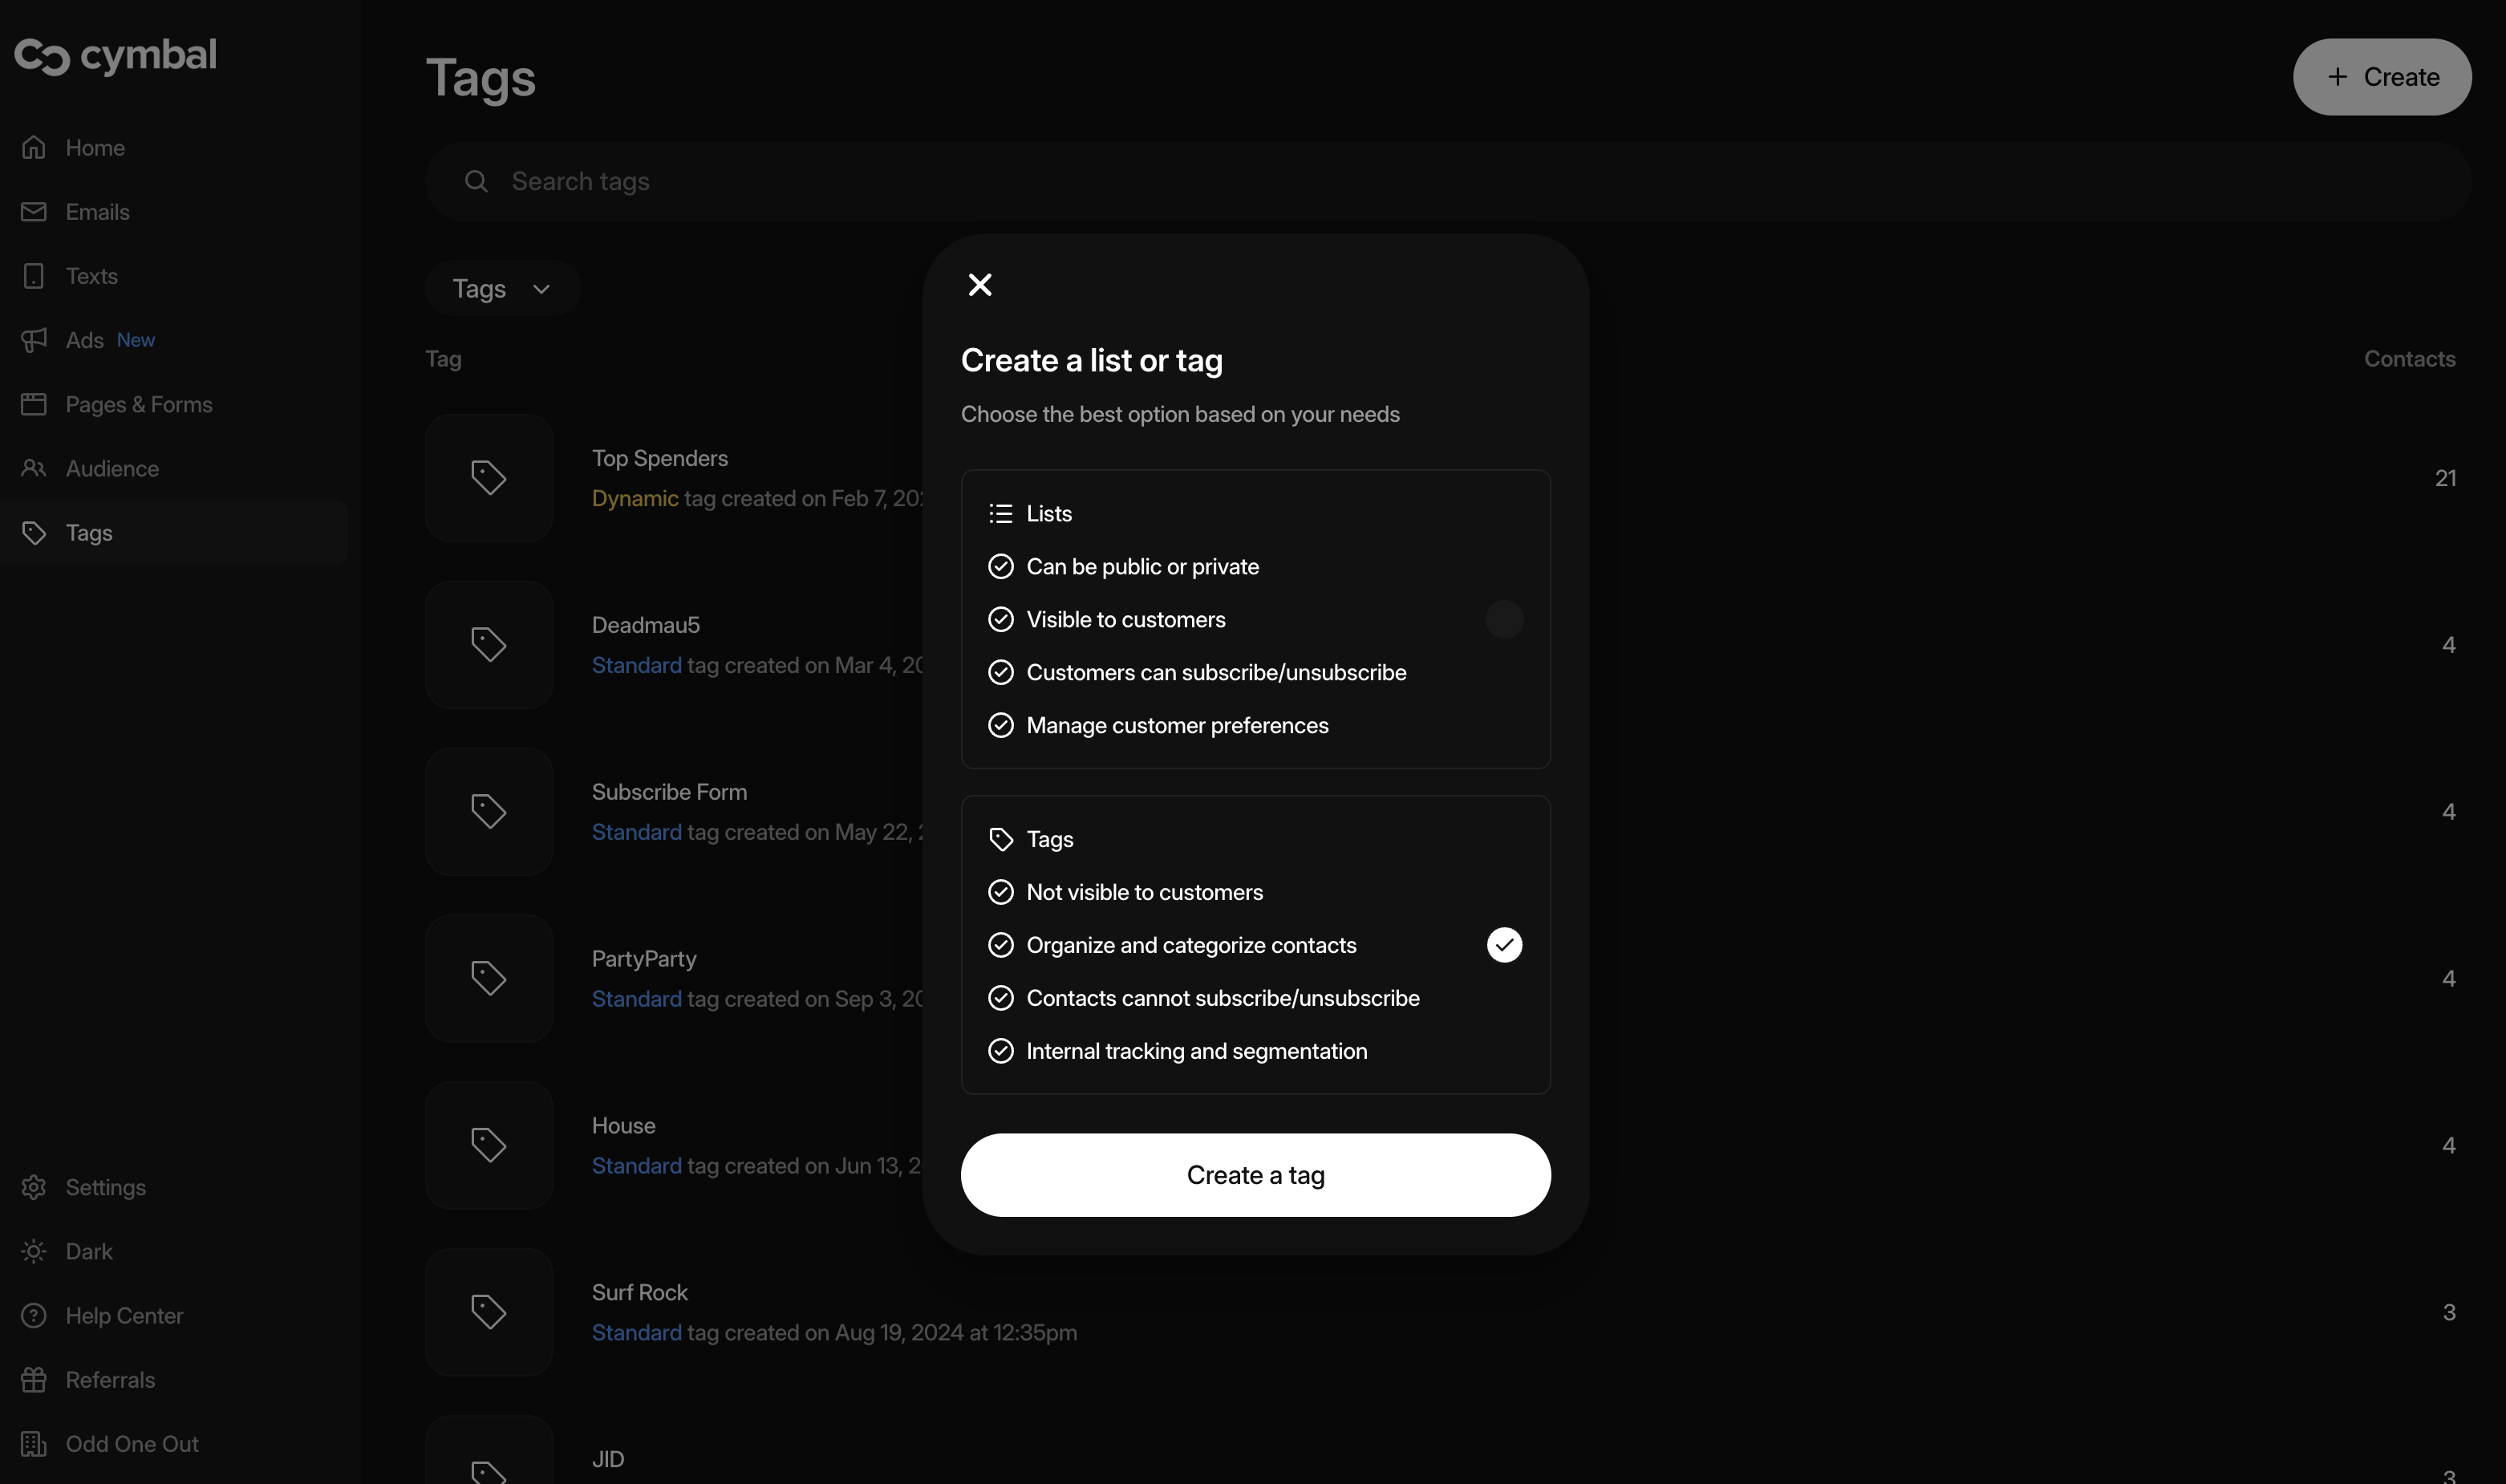The image size is (2506, 1484).
Task: Open Ads megaphone item
Action: click(x=85, y=341)
